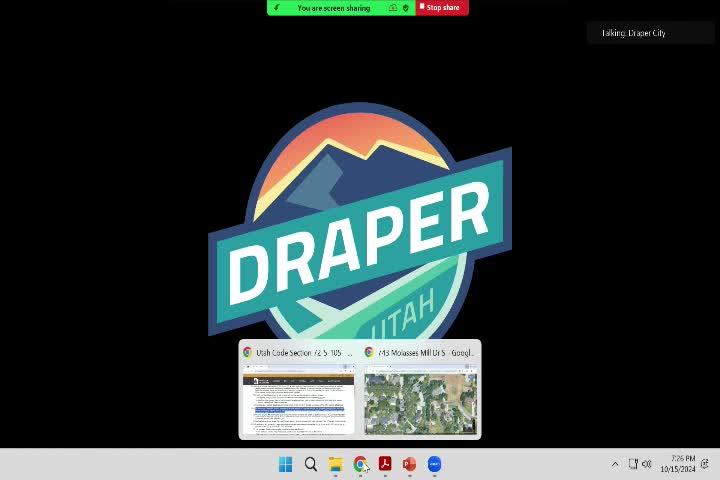
Task: Open Windows Search from the taskbar
Action: (x=310, y=464)
